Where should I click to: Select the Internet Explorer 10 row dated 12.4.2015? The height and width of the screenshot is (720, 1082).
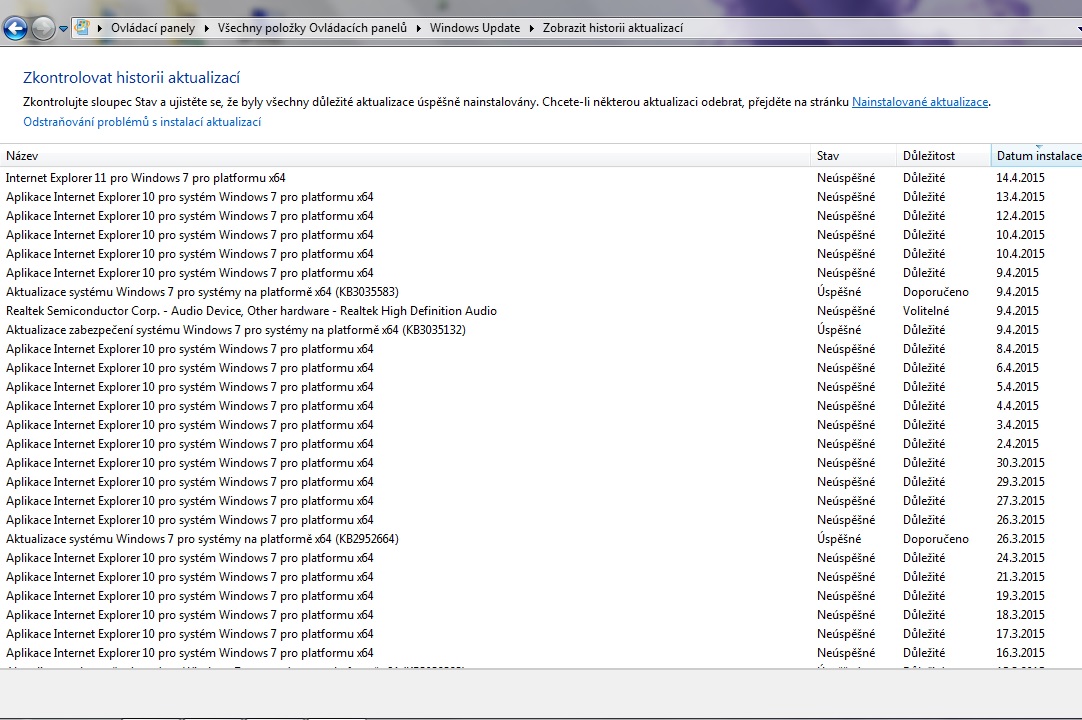tap(541, 216)
